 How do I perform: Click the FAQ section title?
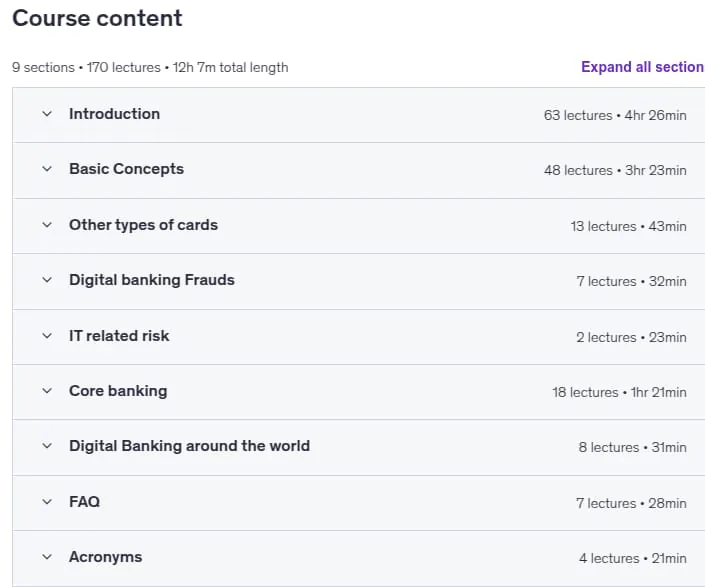(x=84, y=502)
